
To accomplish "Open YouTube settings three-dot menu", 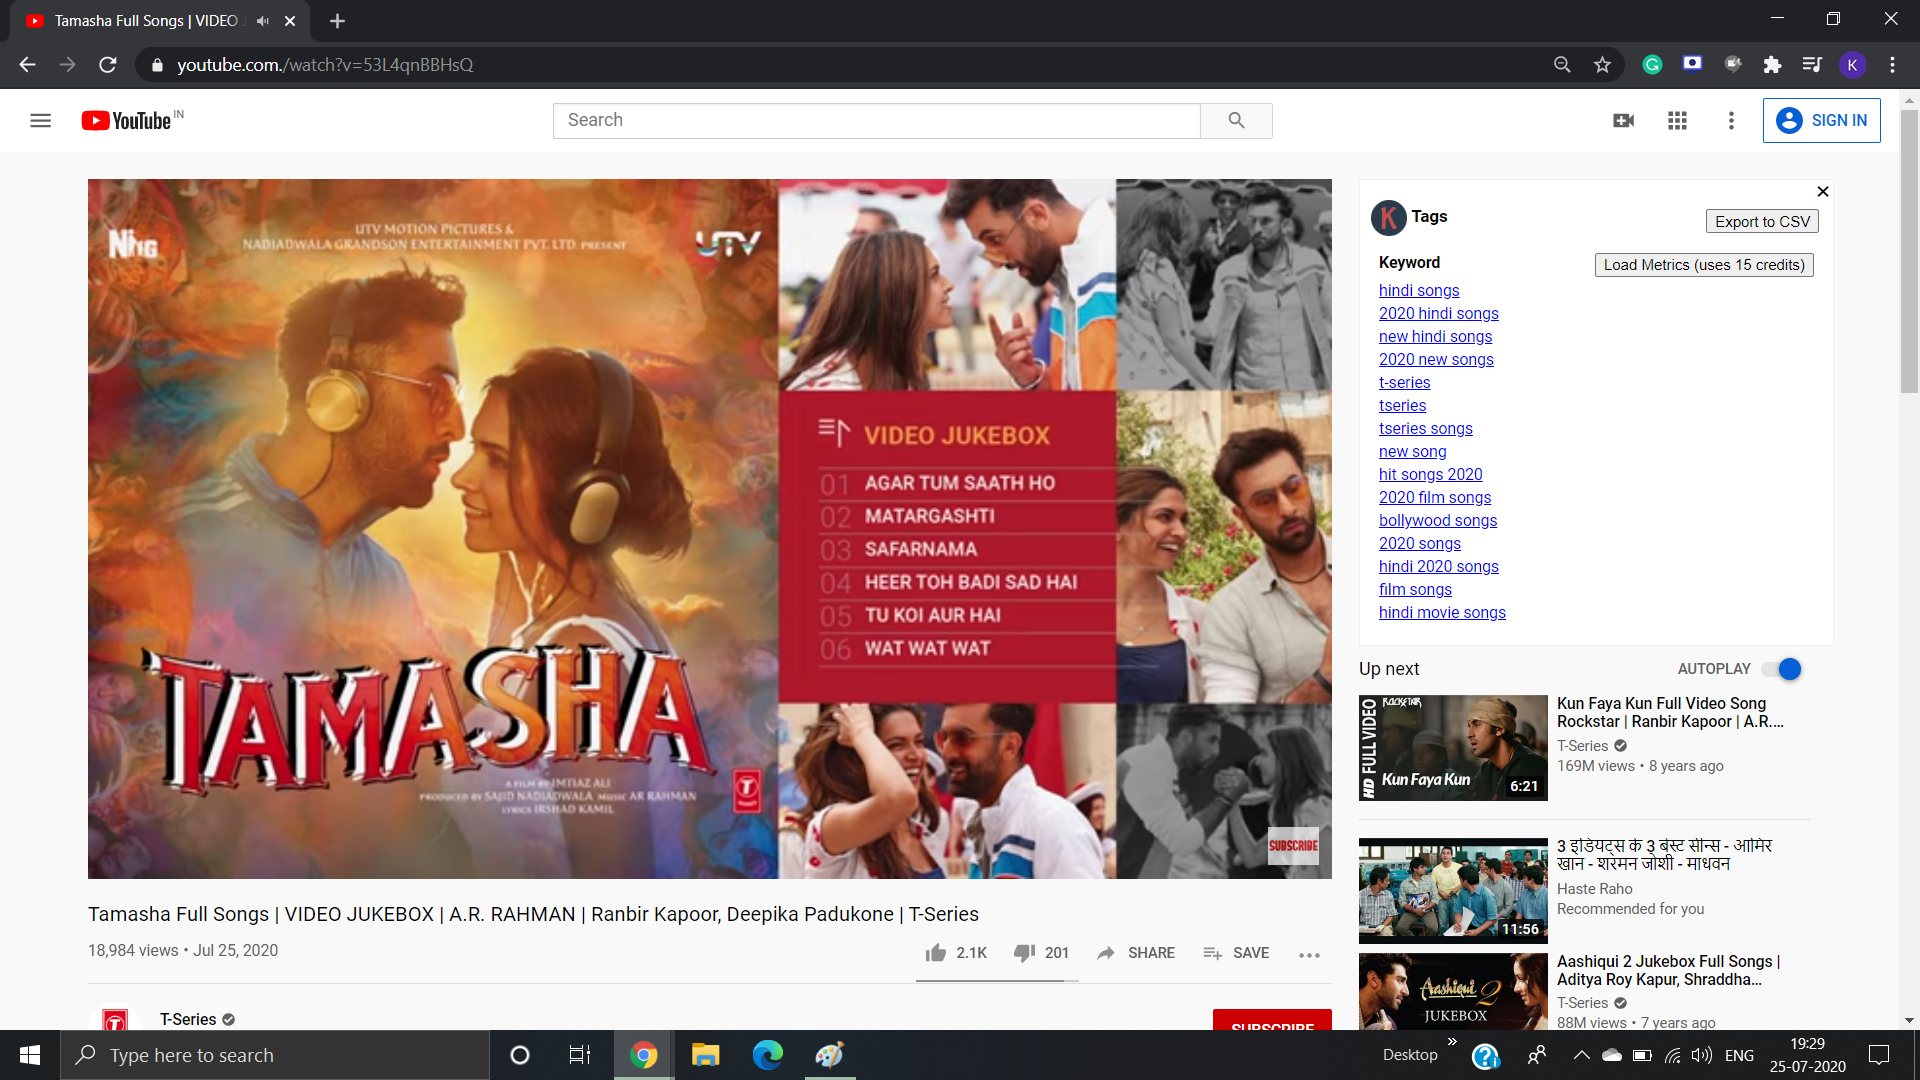I will point(1731,120).
